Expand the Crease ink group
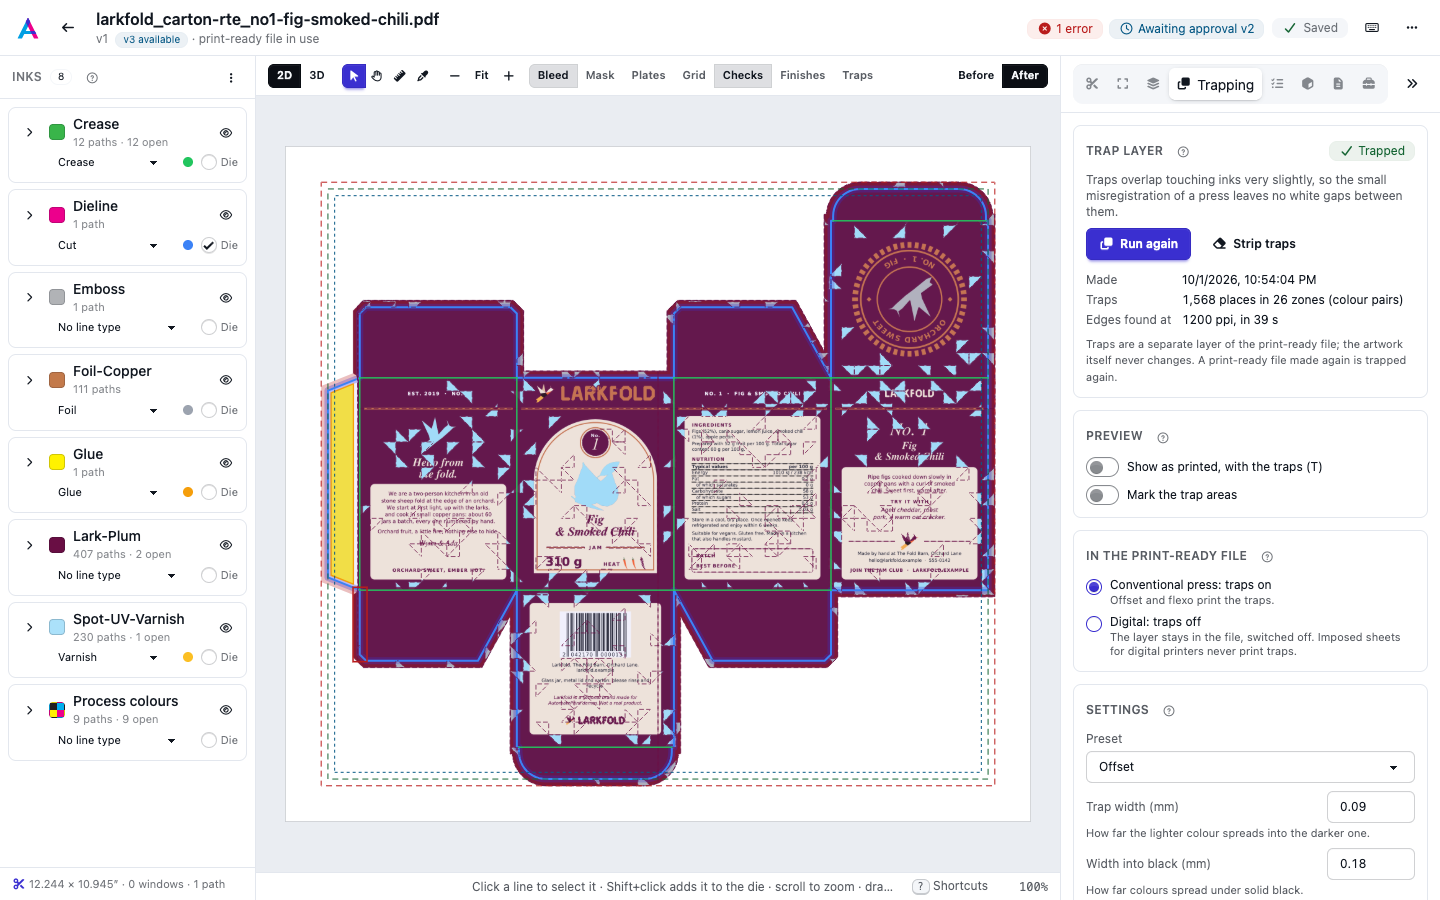 [30, 132]
